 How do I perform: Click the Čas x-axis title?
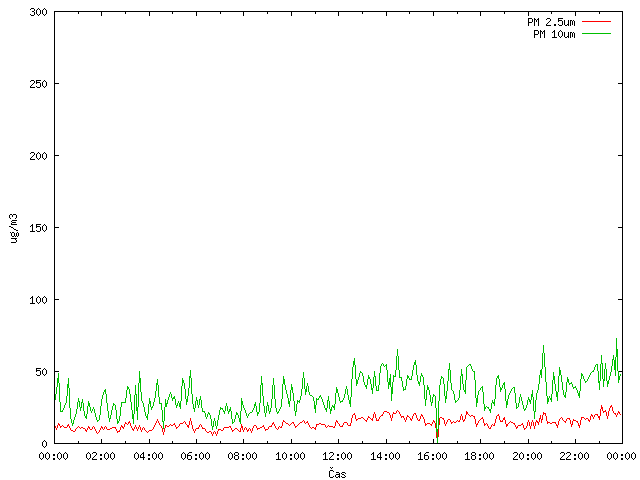(x=337, y=473)
